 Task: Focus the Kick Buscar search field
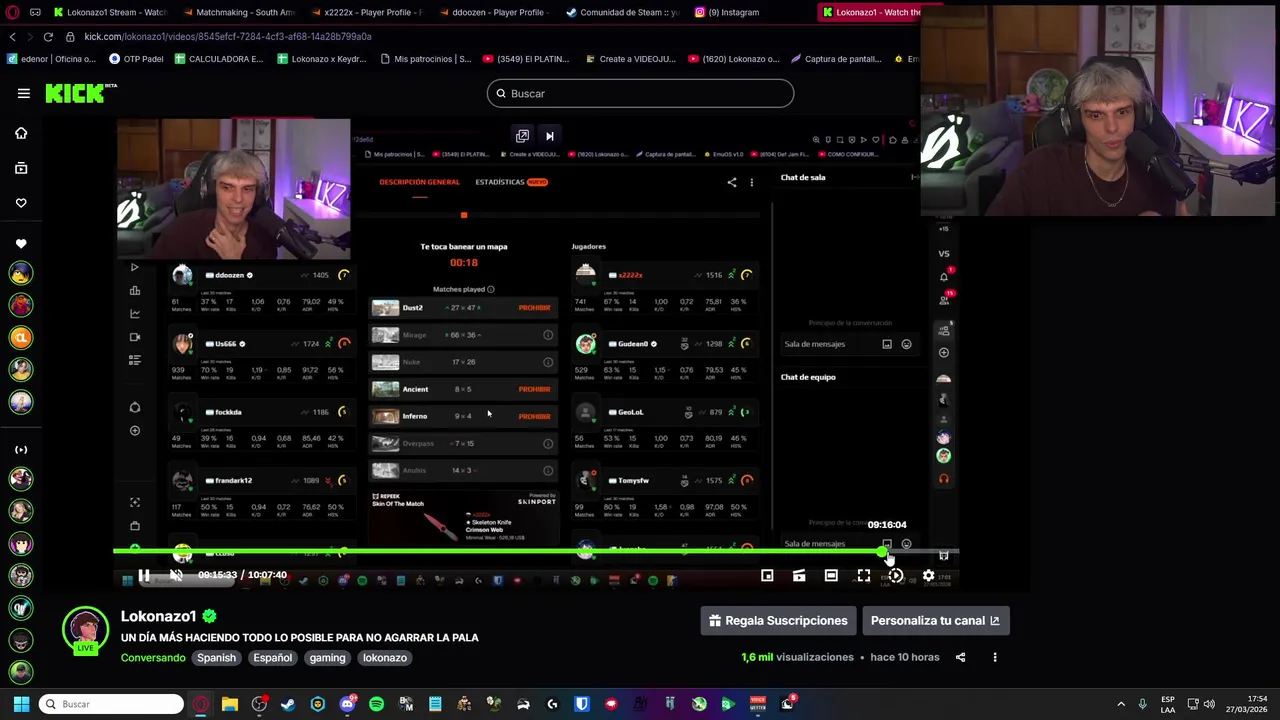640,93
